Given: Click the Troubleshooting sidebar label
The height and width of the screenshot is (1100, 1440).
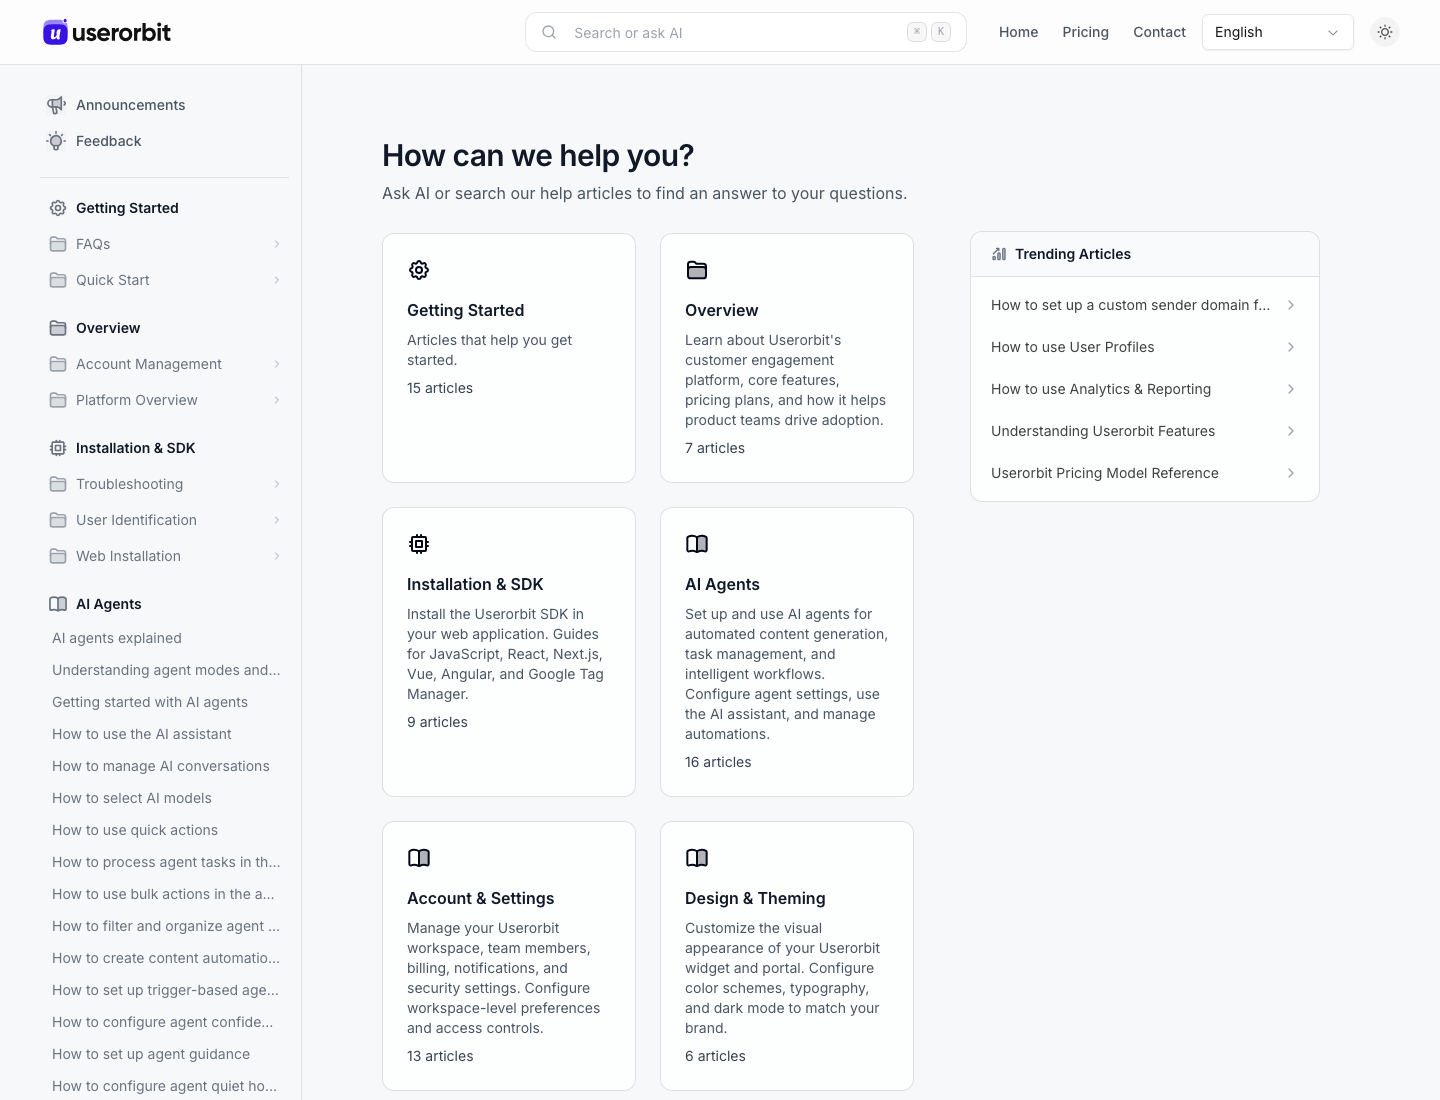Looking at the screenshot, I should (129, 484).
